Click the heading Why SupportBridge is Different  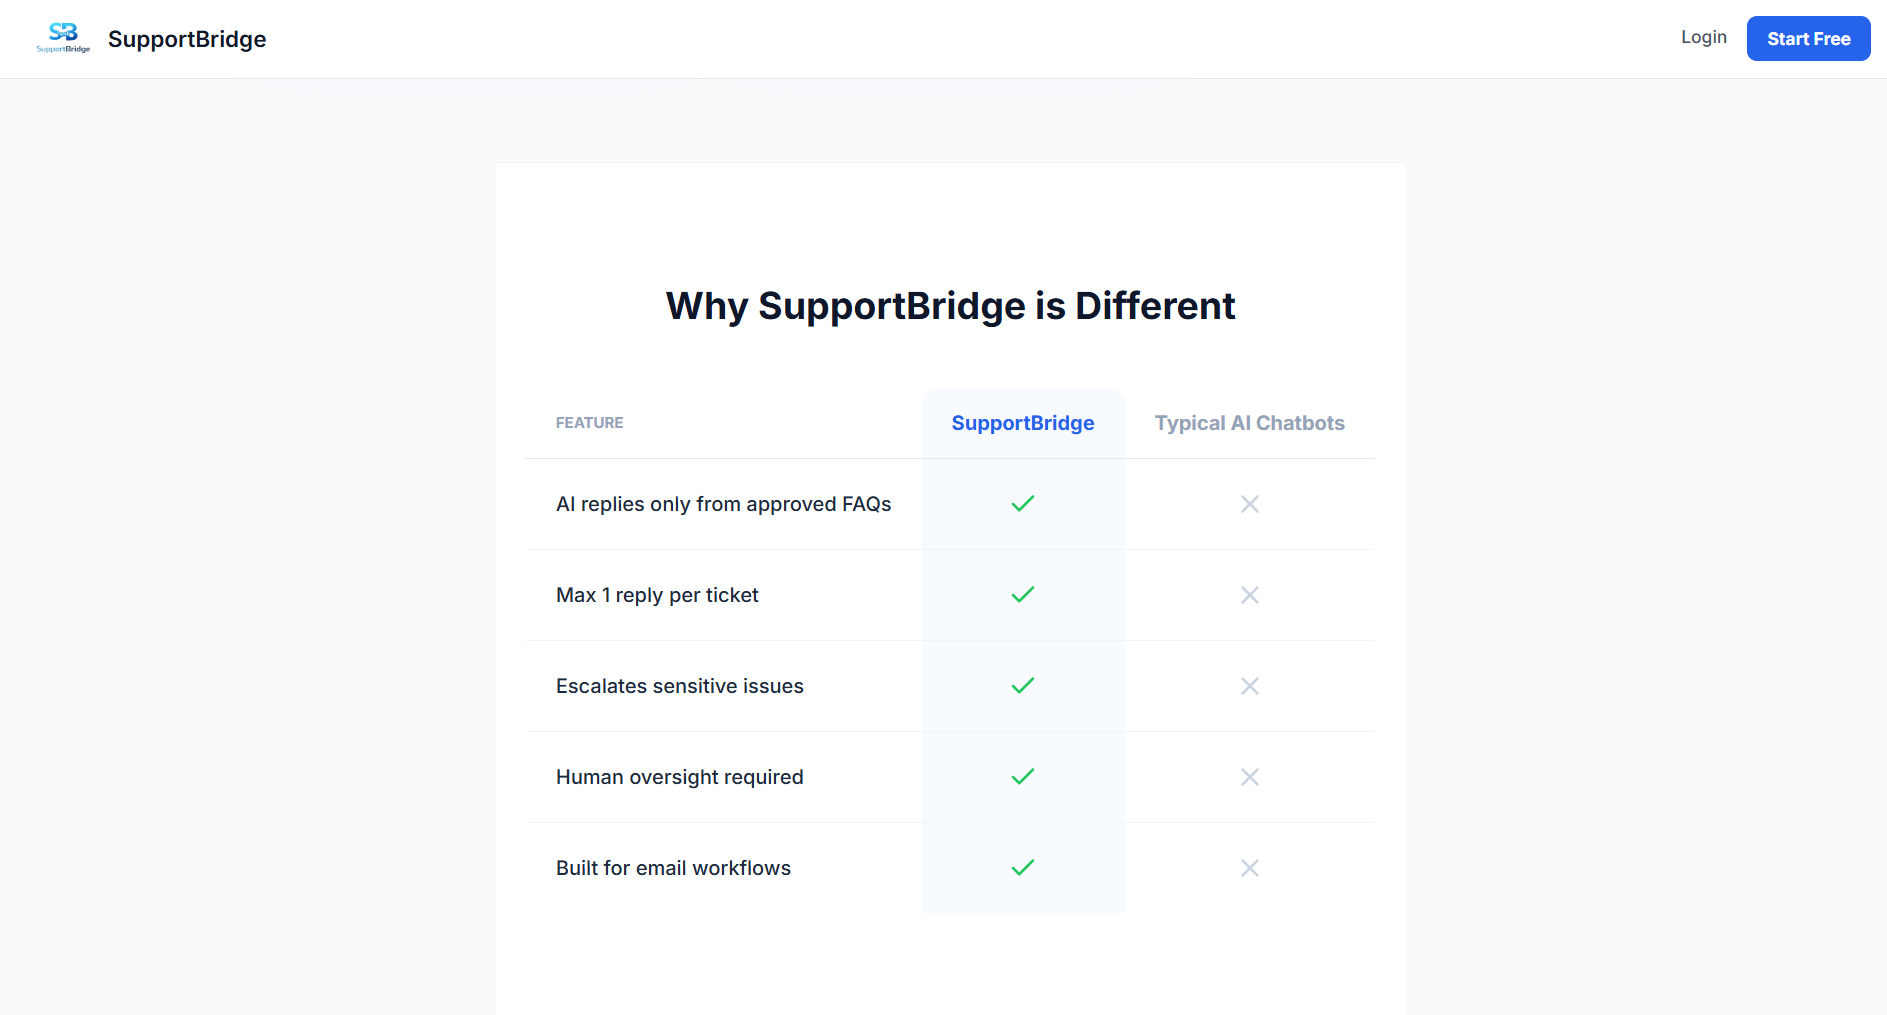950,306
